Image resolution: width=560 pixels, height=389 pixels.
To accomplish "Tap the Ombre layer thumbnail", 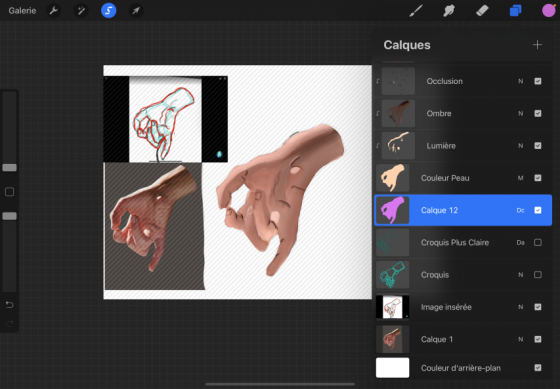I will click(398, 113).
